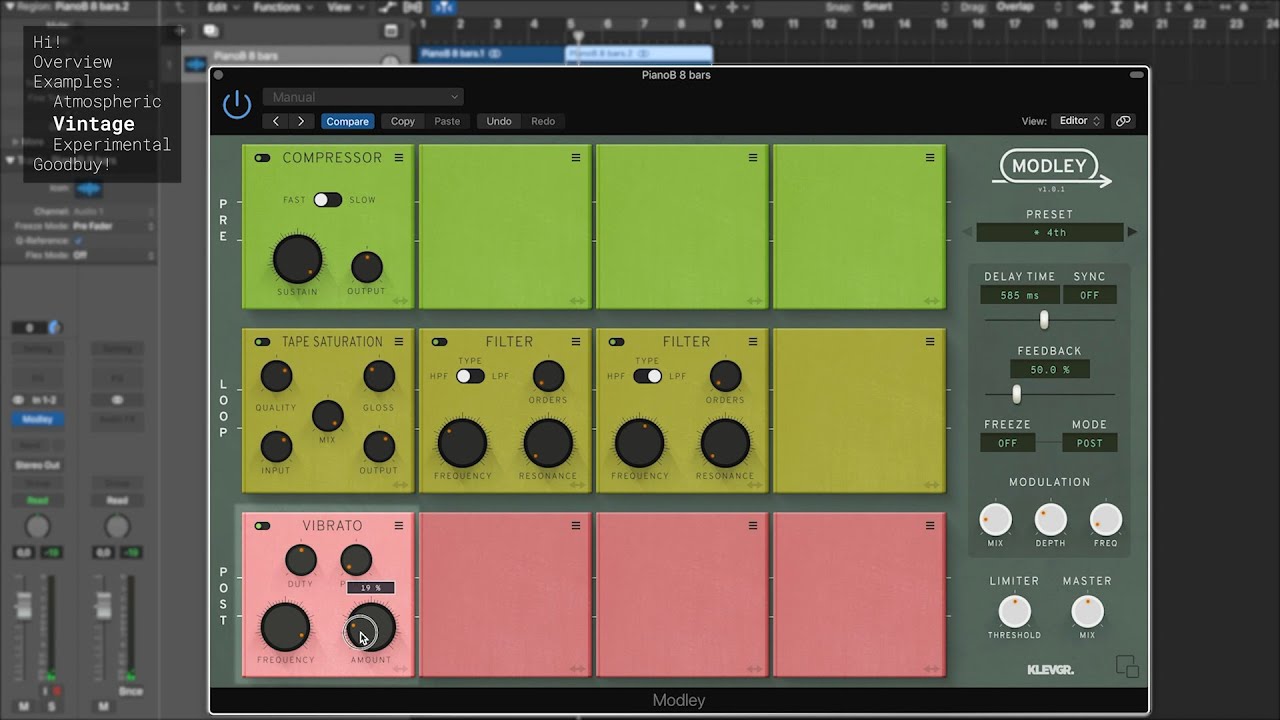Click the Copy button in plugin header
The height and width of the screenshot is (720, 1280).
point(403,121)
